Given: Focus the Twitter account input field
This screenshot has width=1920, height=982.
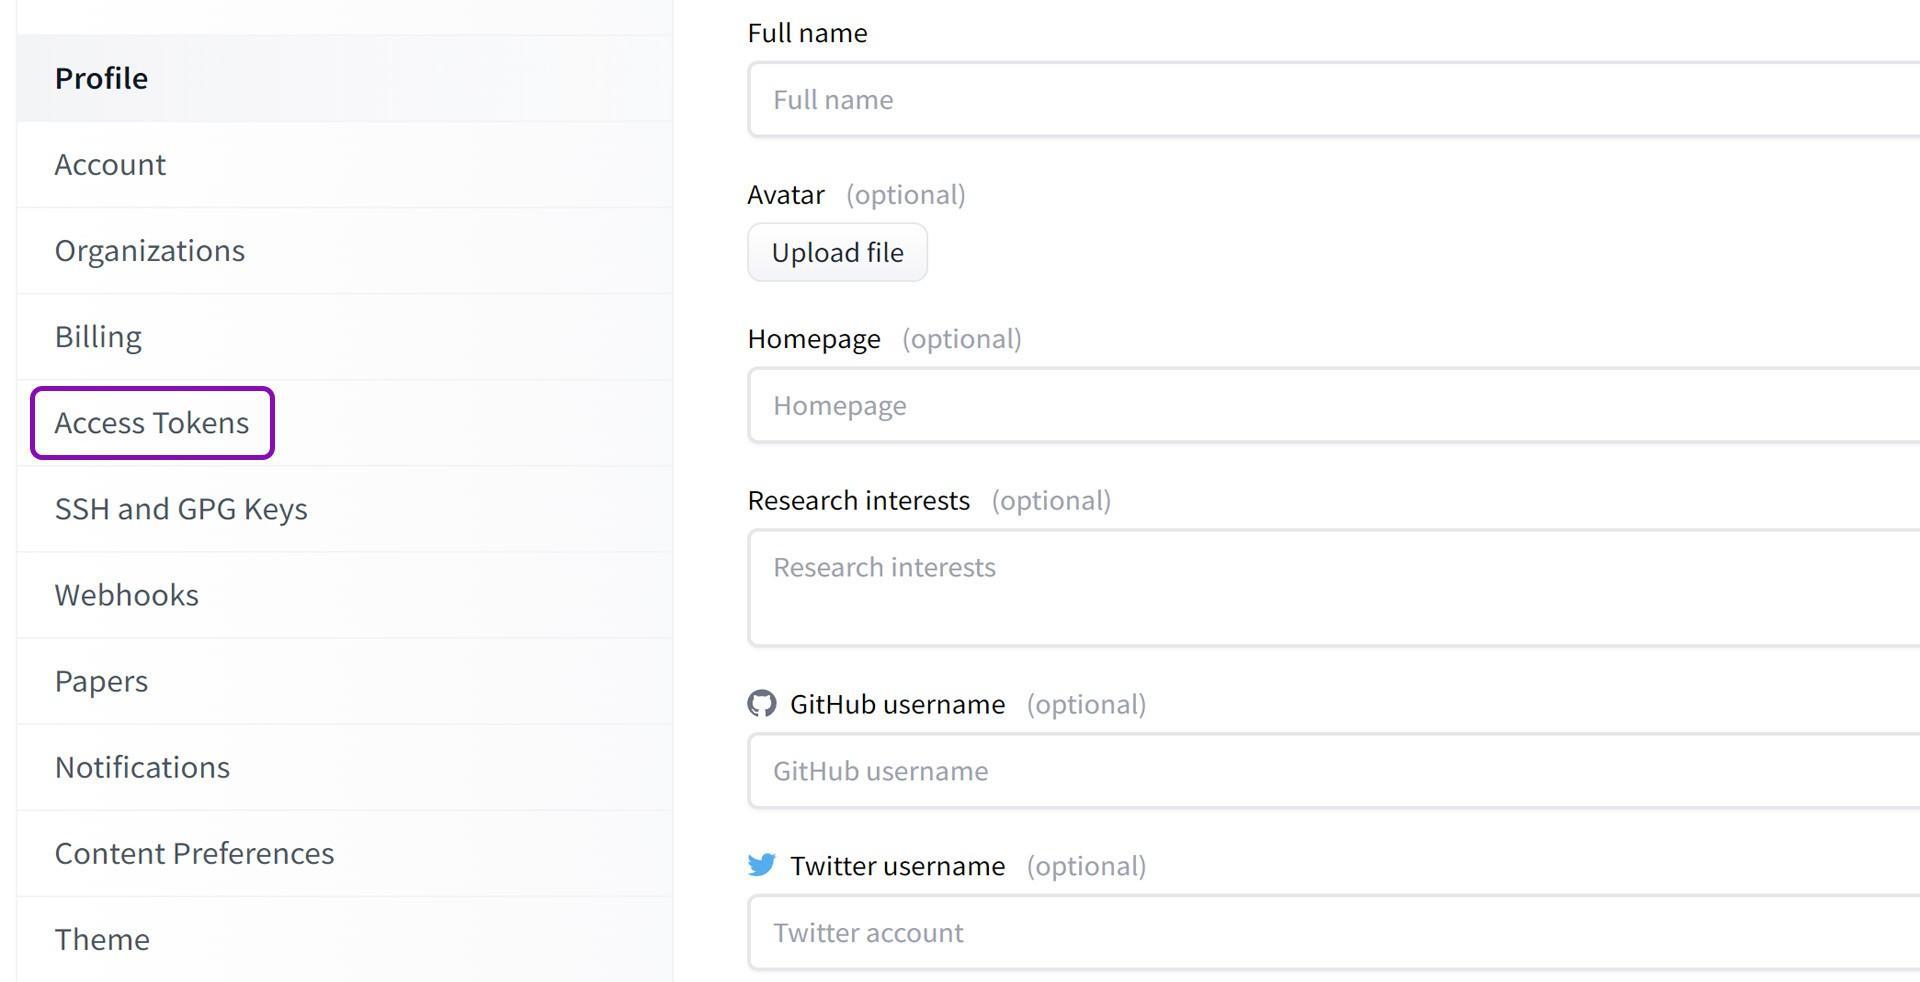Looking at the screenshot, I should pos(1334,933).
